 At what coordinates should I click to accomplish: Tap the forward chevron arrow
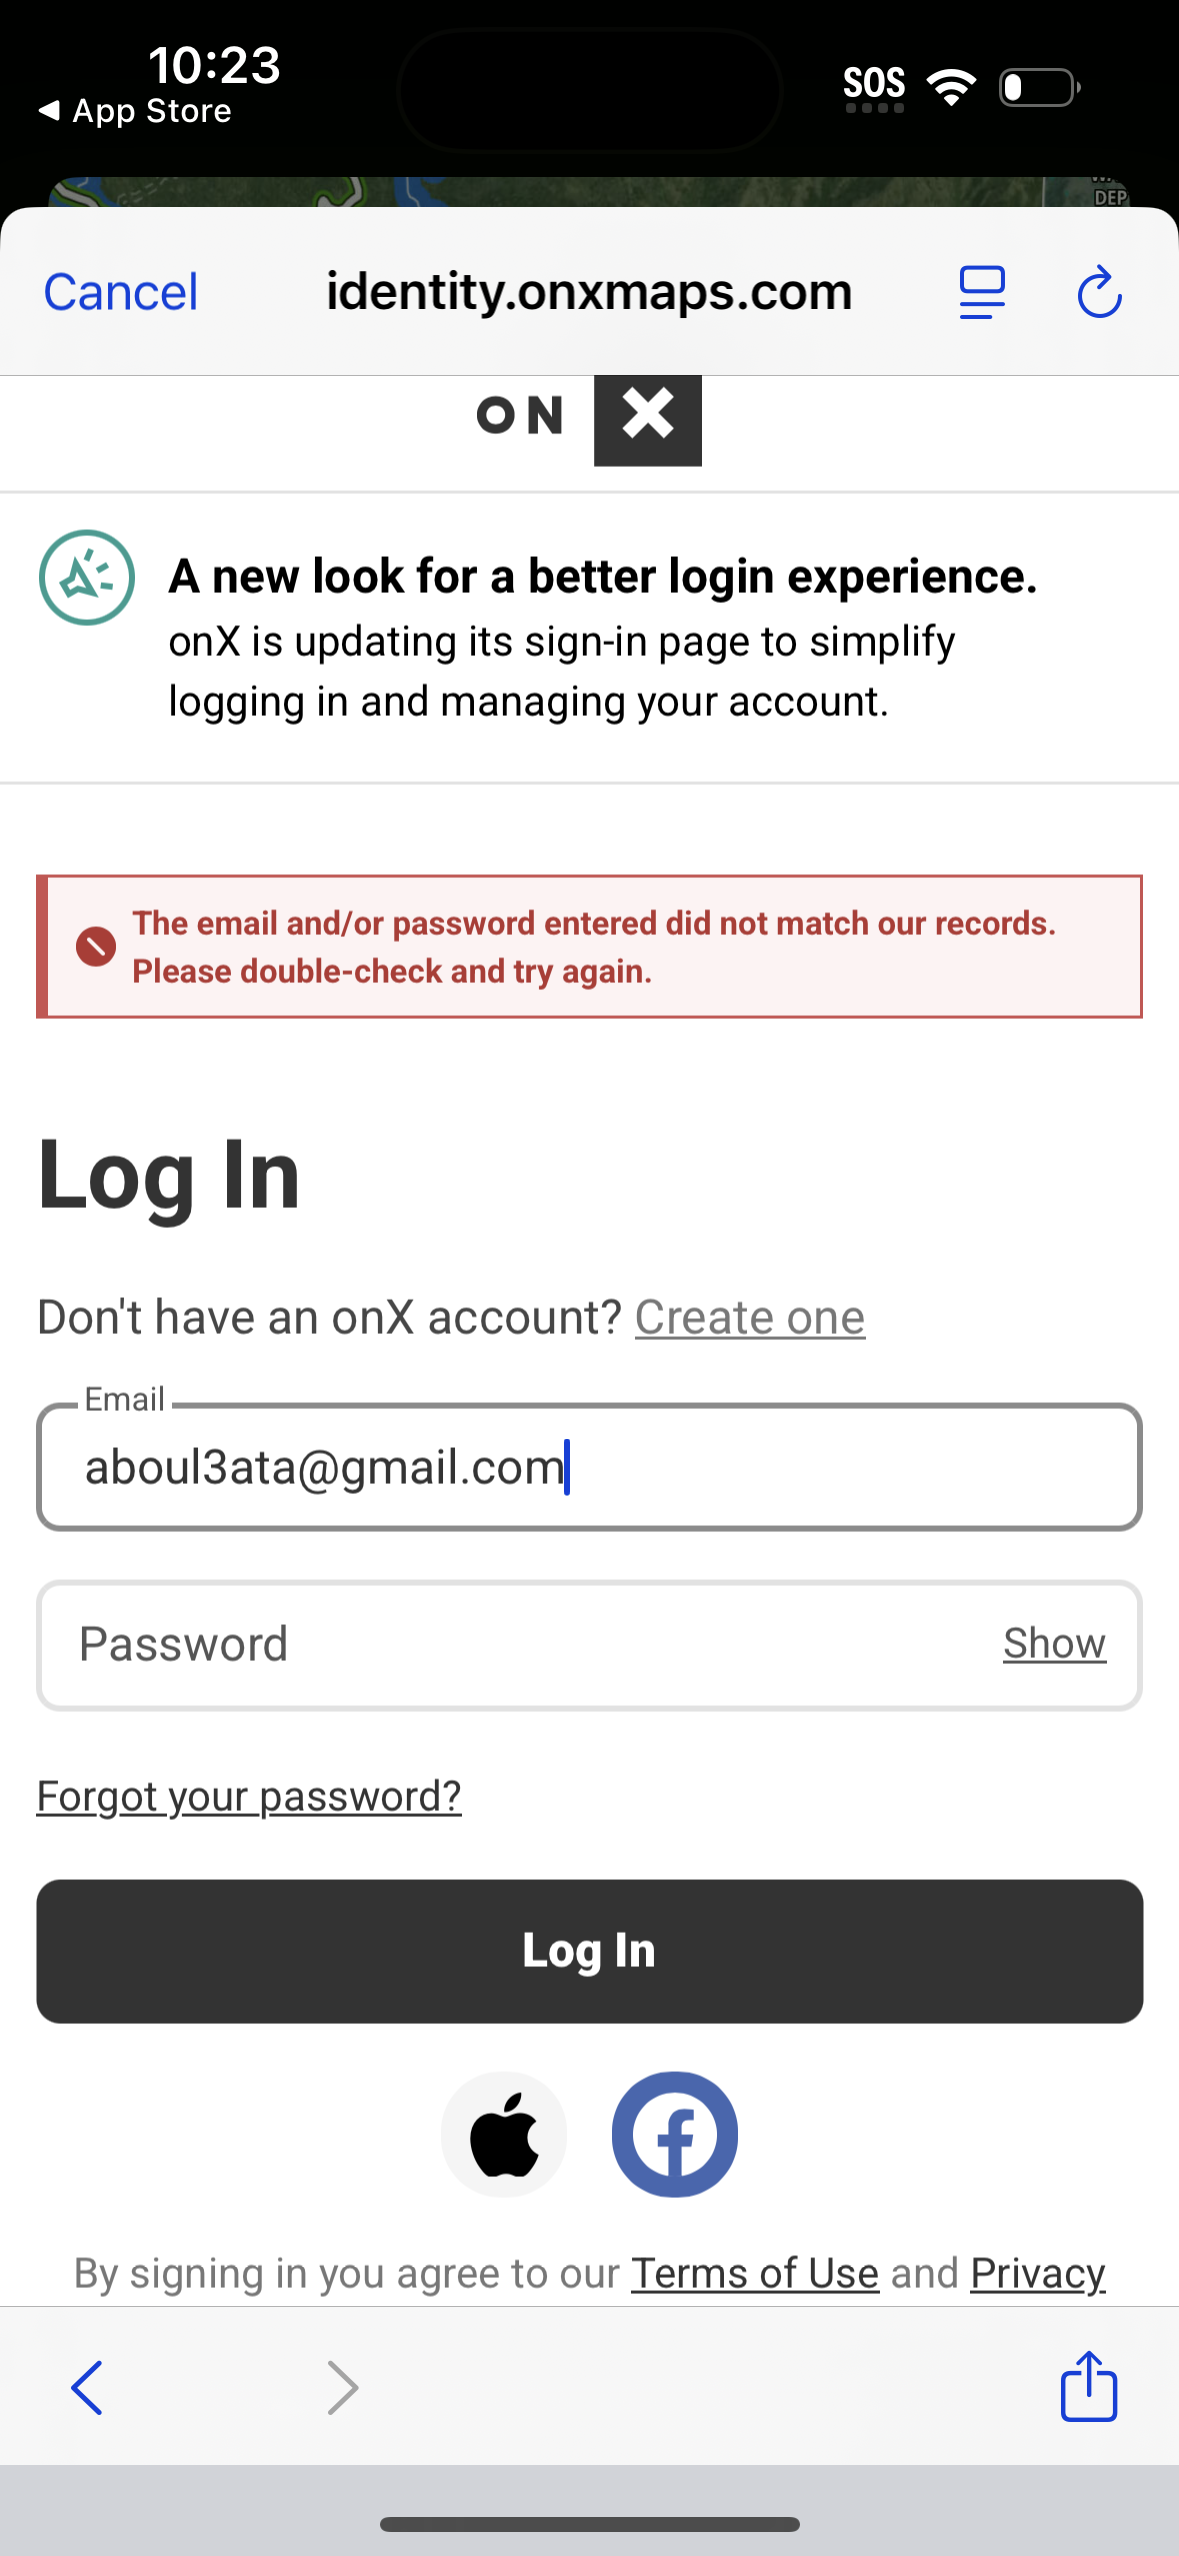click(342, 2388)
